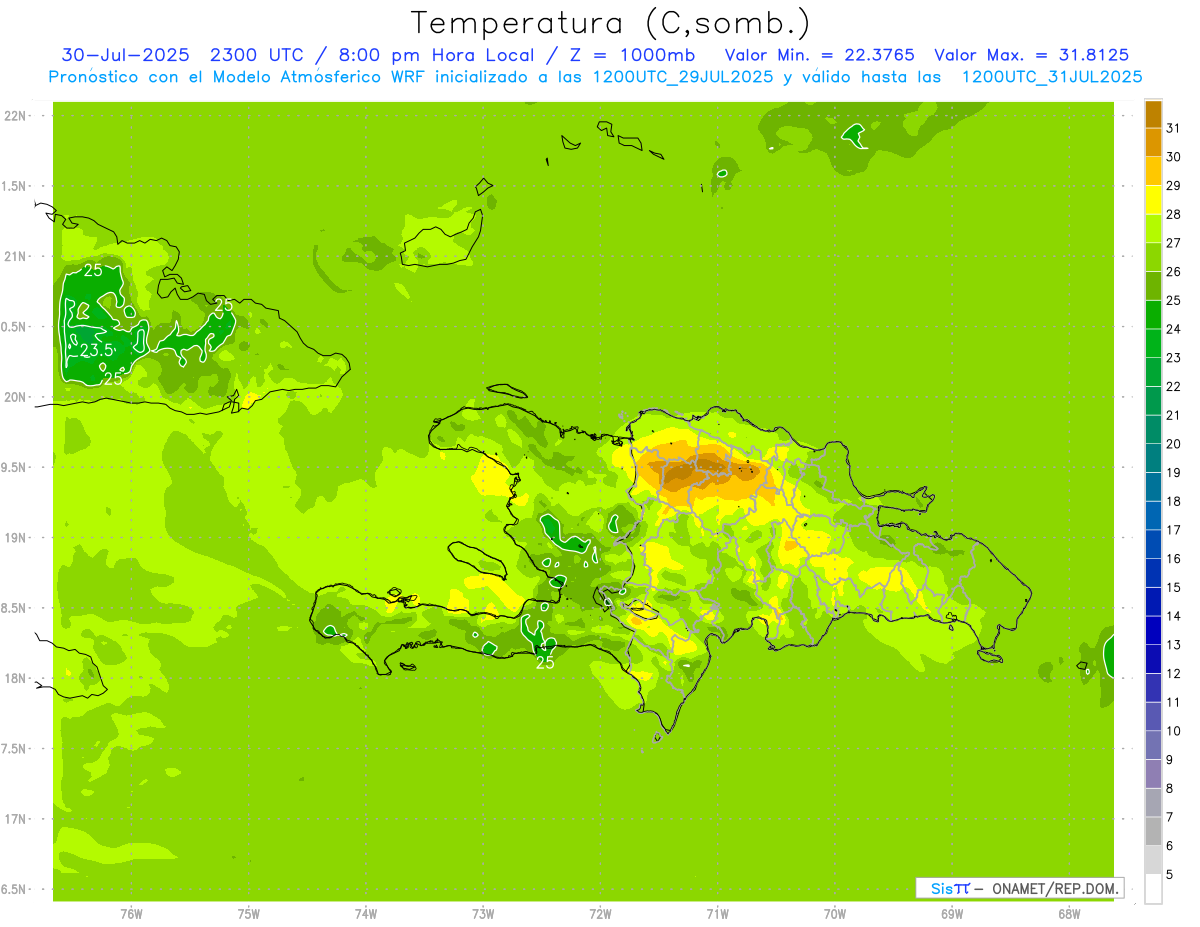The width and height of the screenshot is (1200, 927).
Task: Click the legend value "31"
Action: click(1174, 128)
